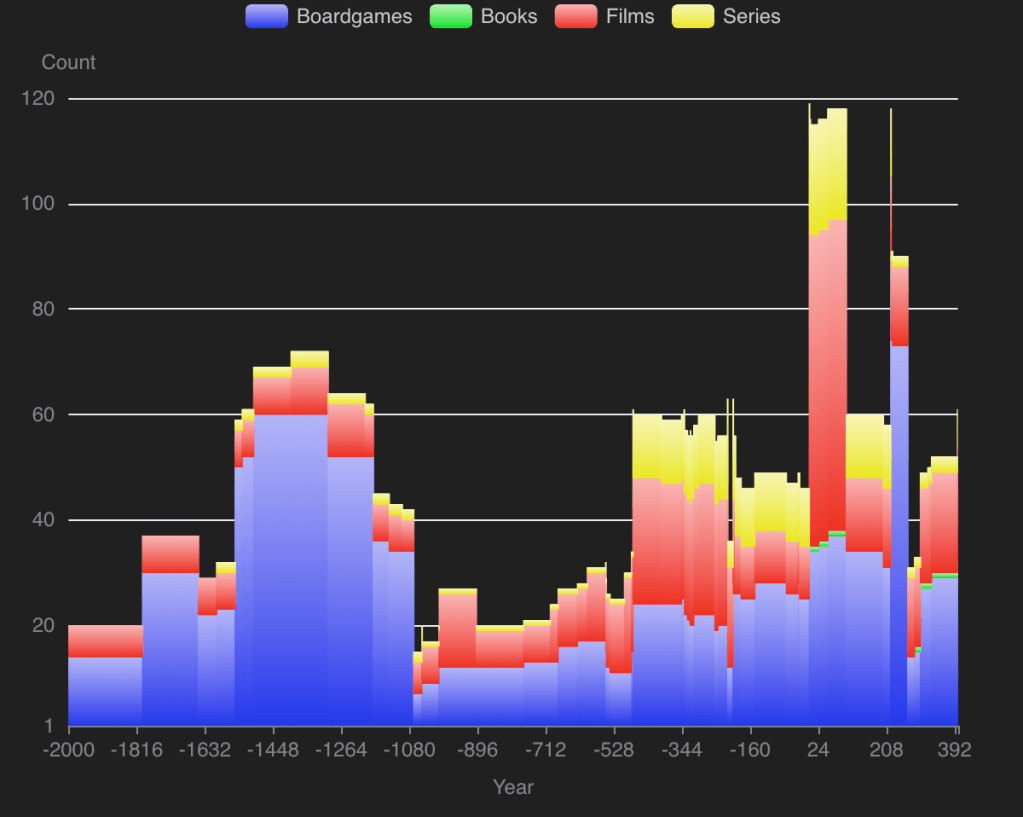Click the blue Boardgames legend swatch

(x=266, y=16)
